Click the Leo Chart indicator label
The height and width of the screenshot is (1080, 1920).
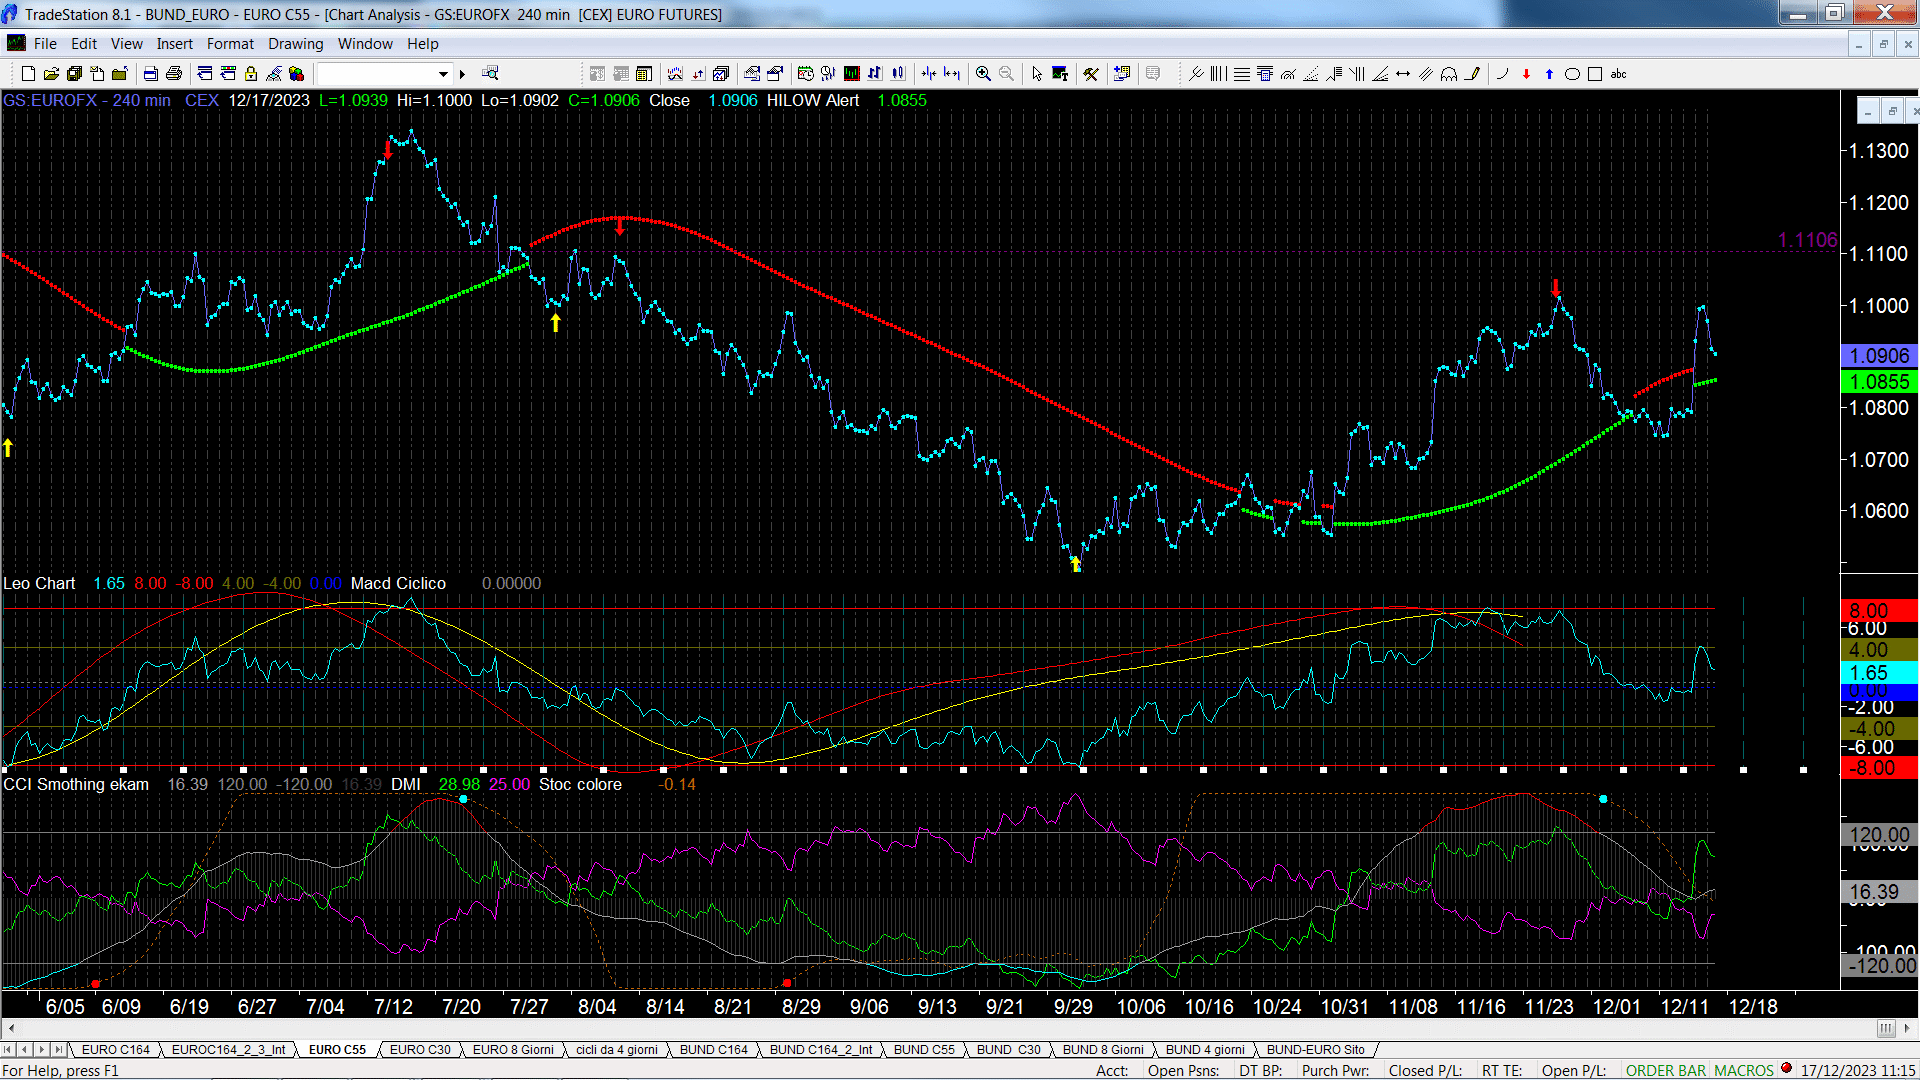click(39, 584)
